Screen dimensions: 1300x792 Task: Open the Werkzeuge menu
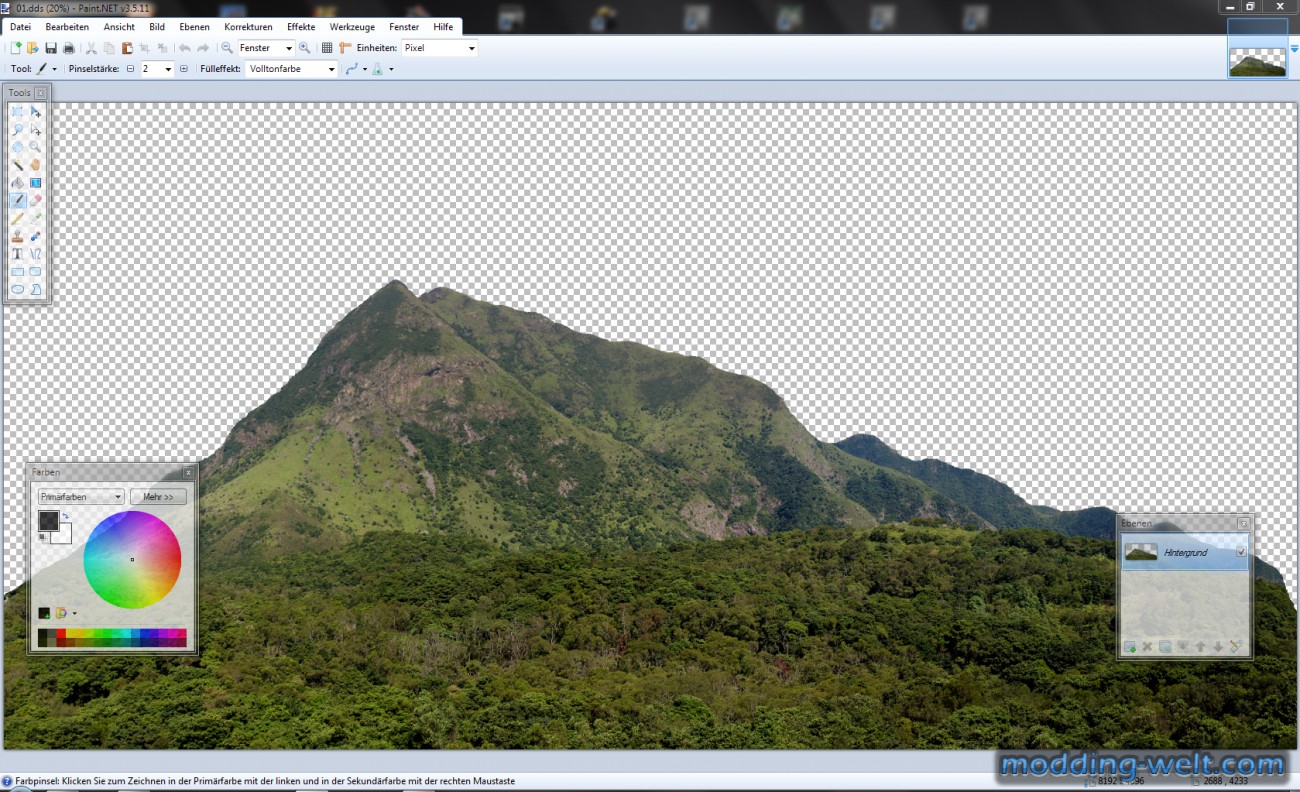tap(352, 27)
